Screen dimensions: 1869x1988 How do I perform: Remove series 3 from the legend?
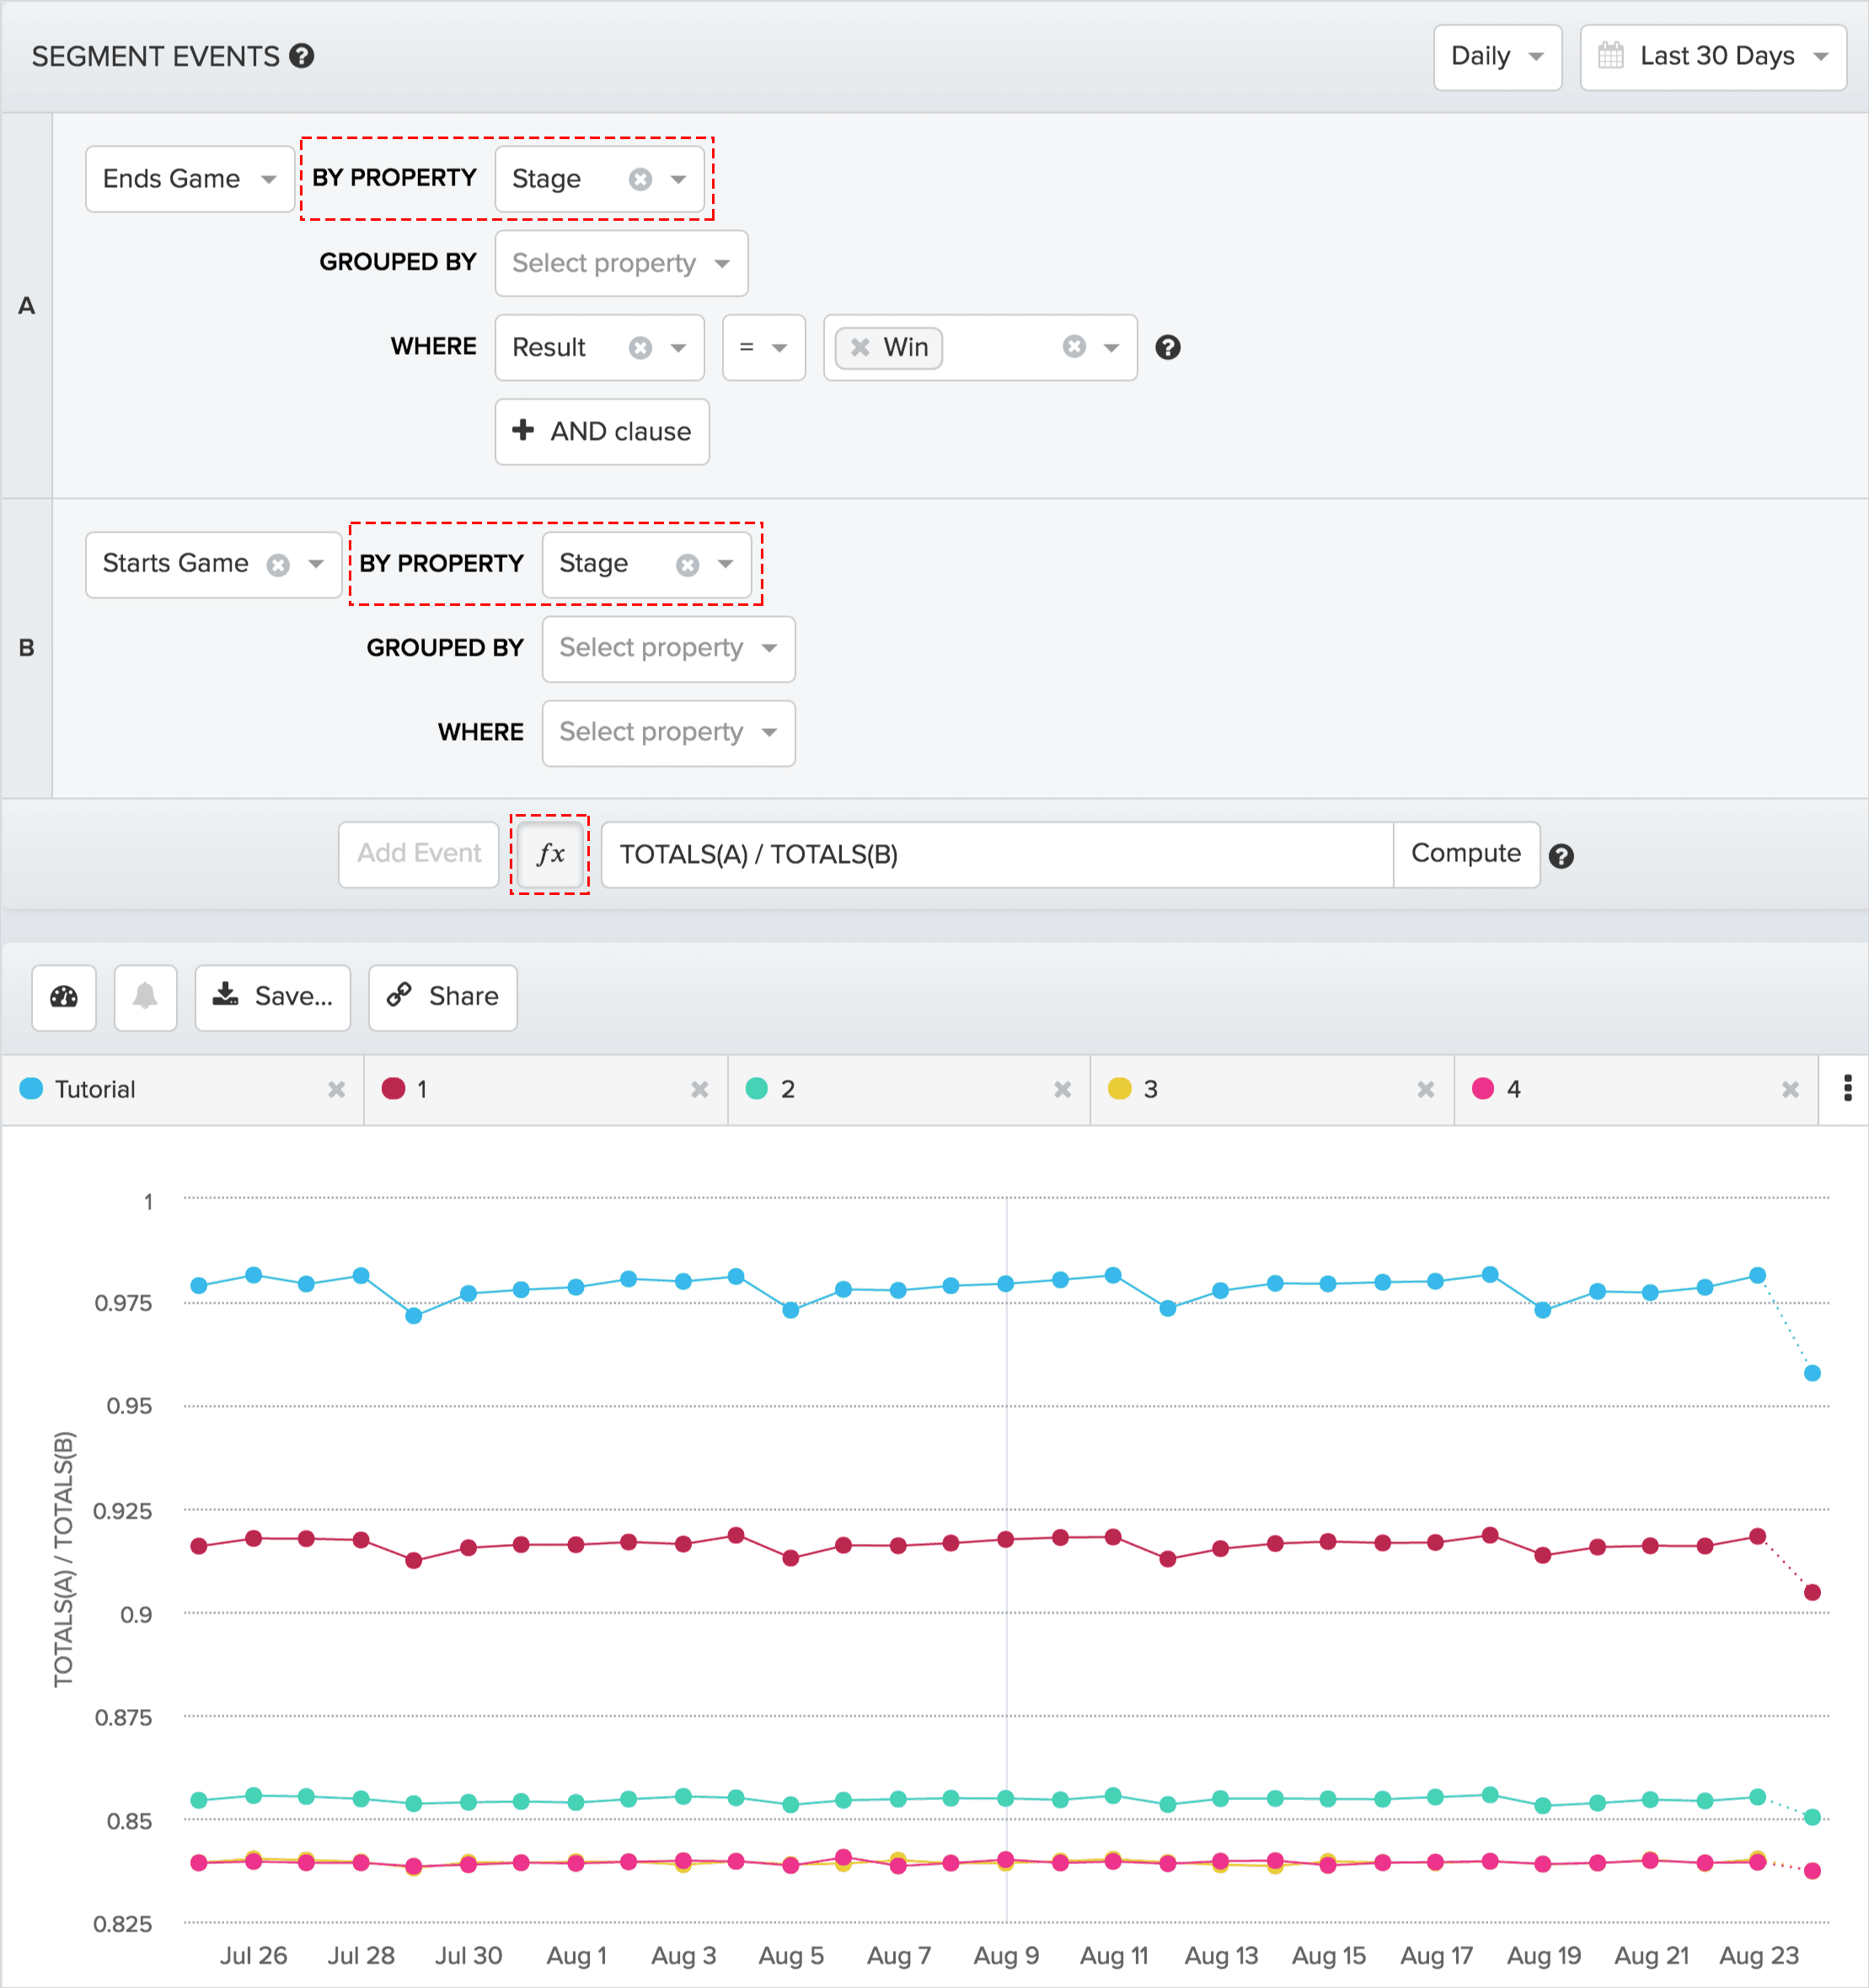[x=1425, y=1089]
